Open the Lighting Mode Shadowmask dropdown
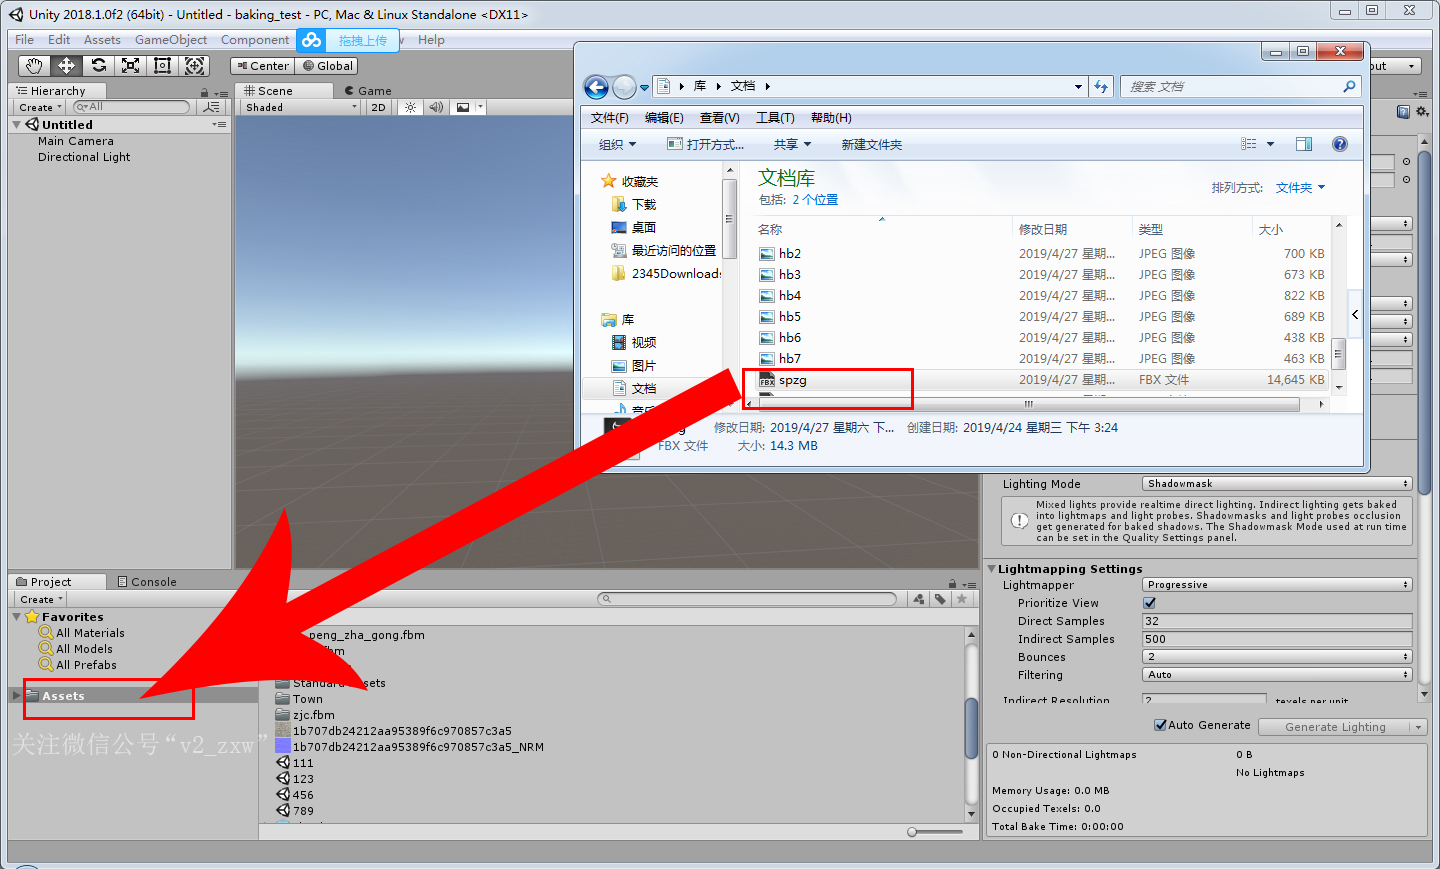This screenshot has height=869, width=1440. pos(1277,484)
